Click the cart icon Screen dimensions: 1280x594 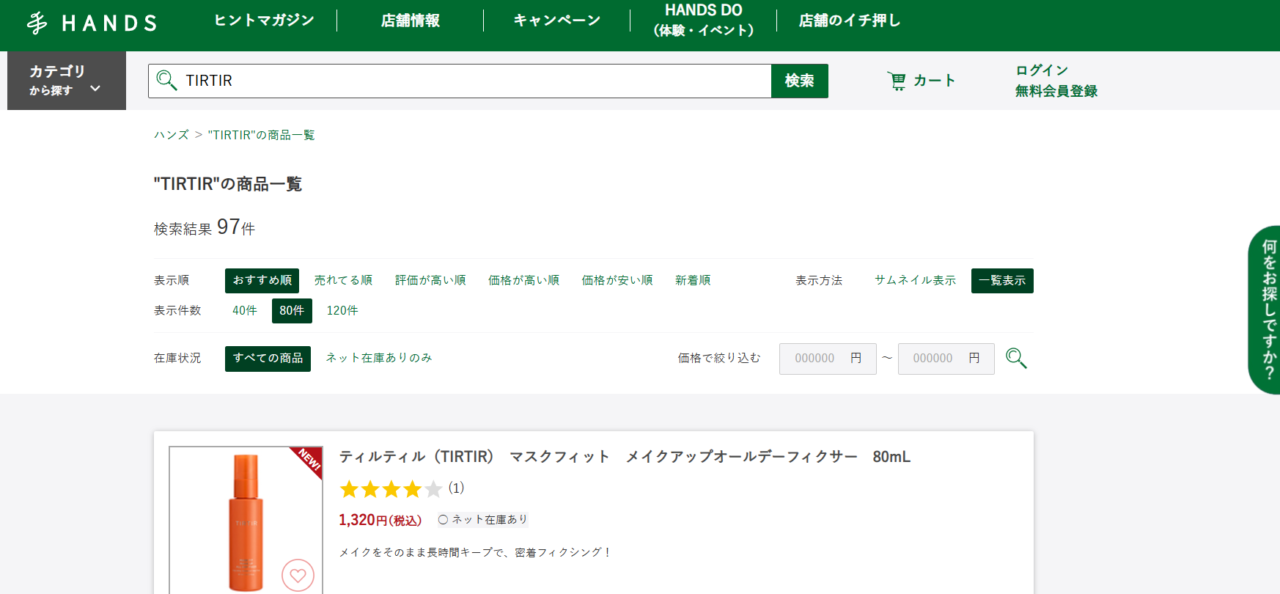pyautogui.click(x=897, y=81)
